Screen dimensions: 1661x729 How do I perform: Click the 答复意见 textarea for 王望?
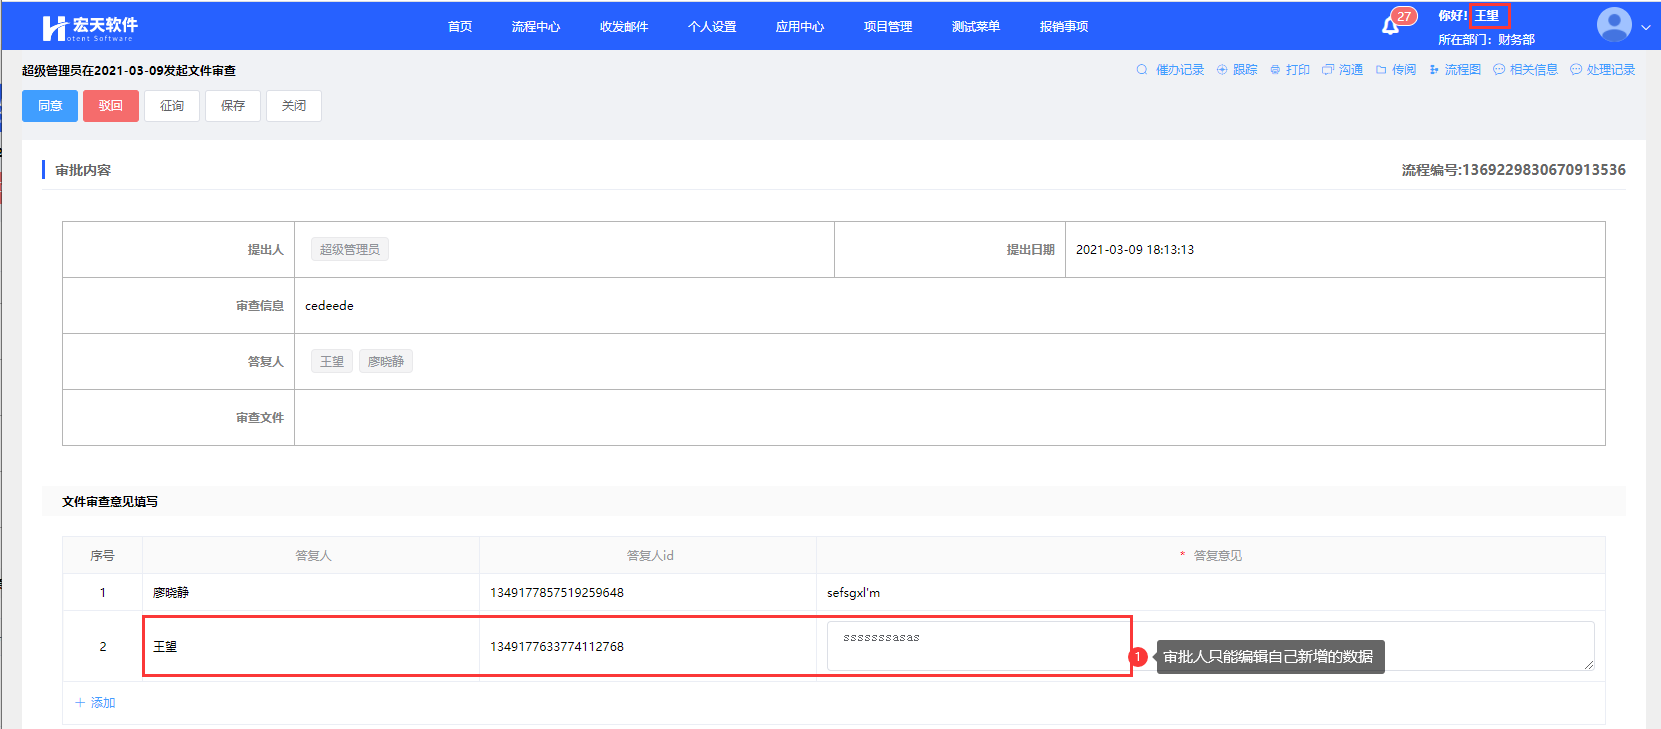click(975, 646)
